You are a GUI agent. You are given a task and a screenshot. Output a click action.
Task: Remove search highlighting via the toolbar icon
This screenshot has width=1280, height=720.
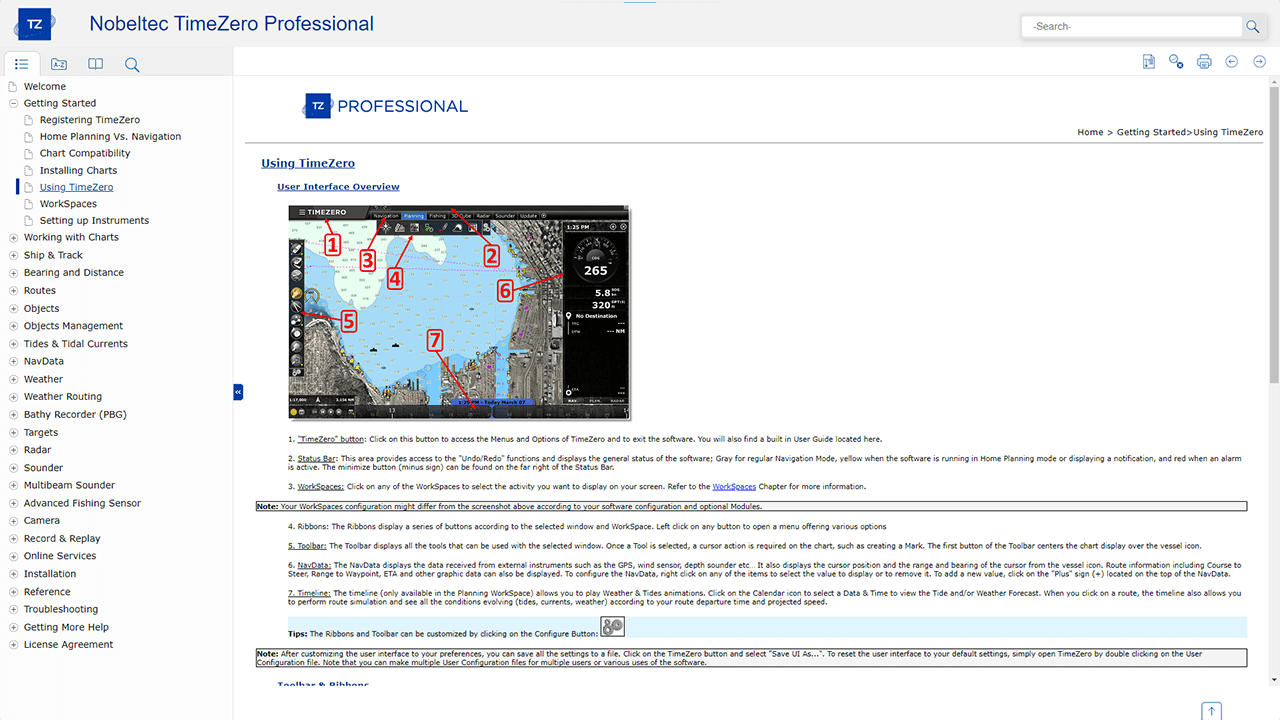(x=1176, y=62)
